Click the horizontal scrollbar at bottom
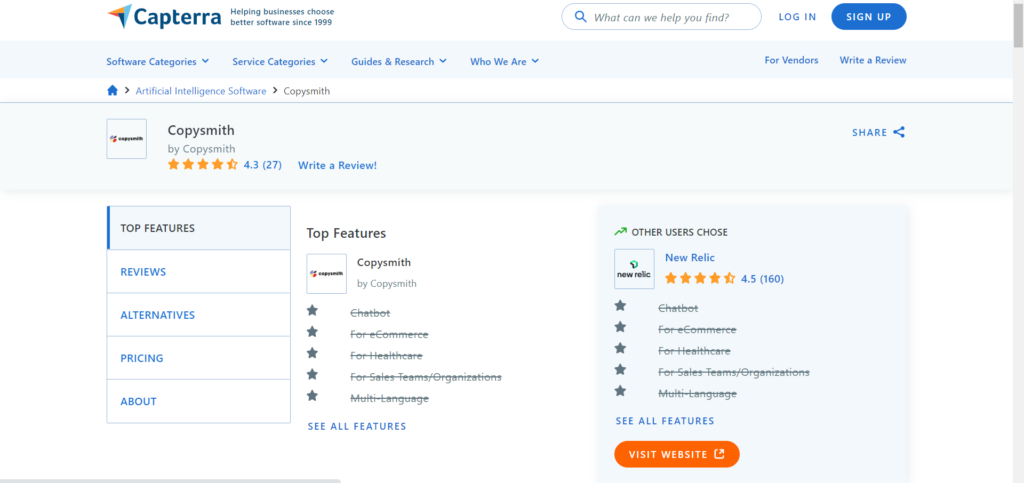Screen dimensions: 1024x483 (x=170, y=480)
